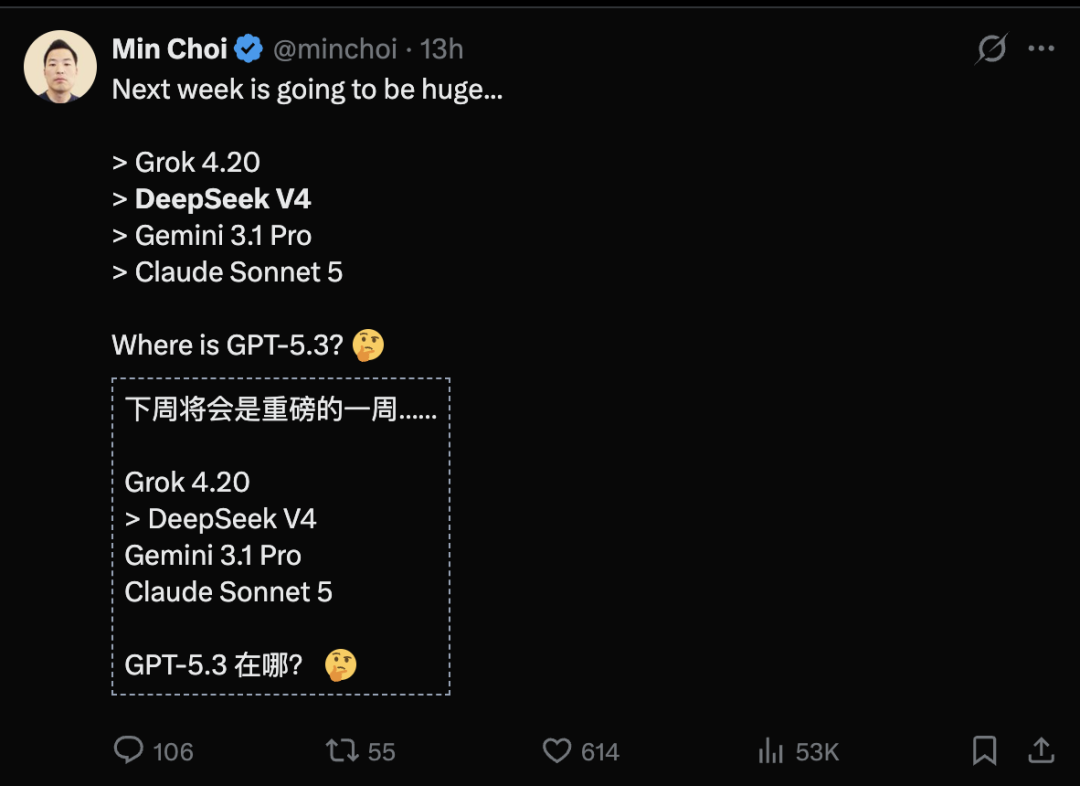The width and height of the screenshot is (1080, 786).
Task: Click the 614 likes count
Action: 600,752
